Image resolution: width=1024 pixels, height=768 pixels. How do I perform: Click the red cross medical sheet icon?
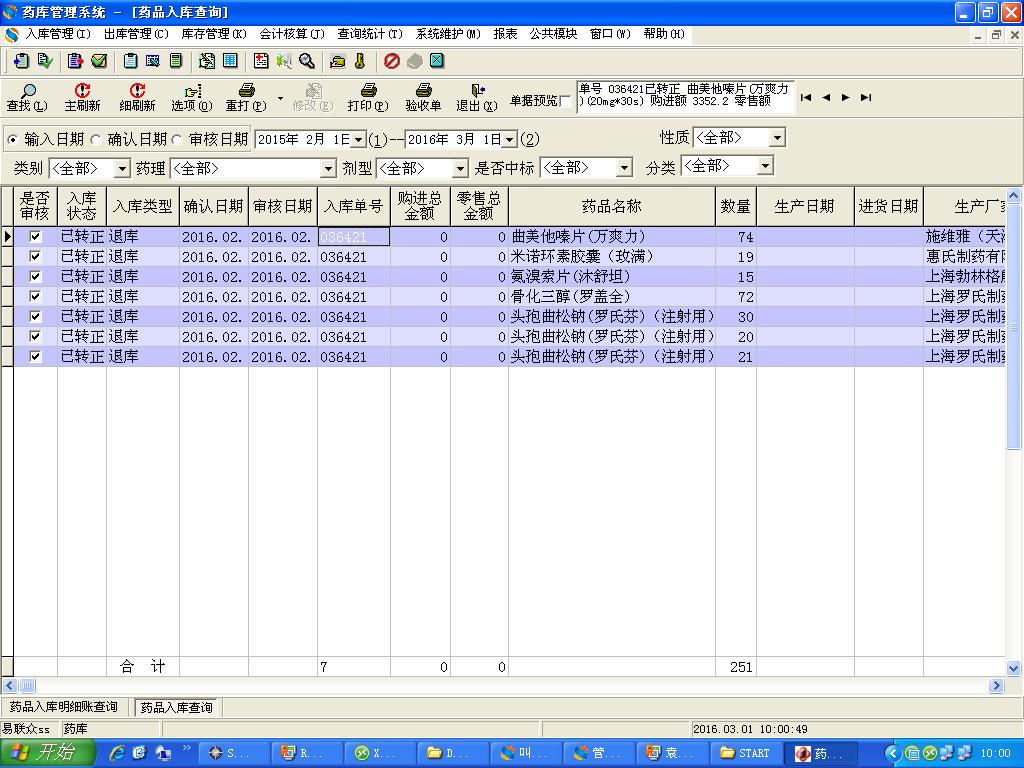(261, 61)
